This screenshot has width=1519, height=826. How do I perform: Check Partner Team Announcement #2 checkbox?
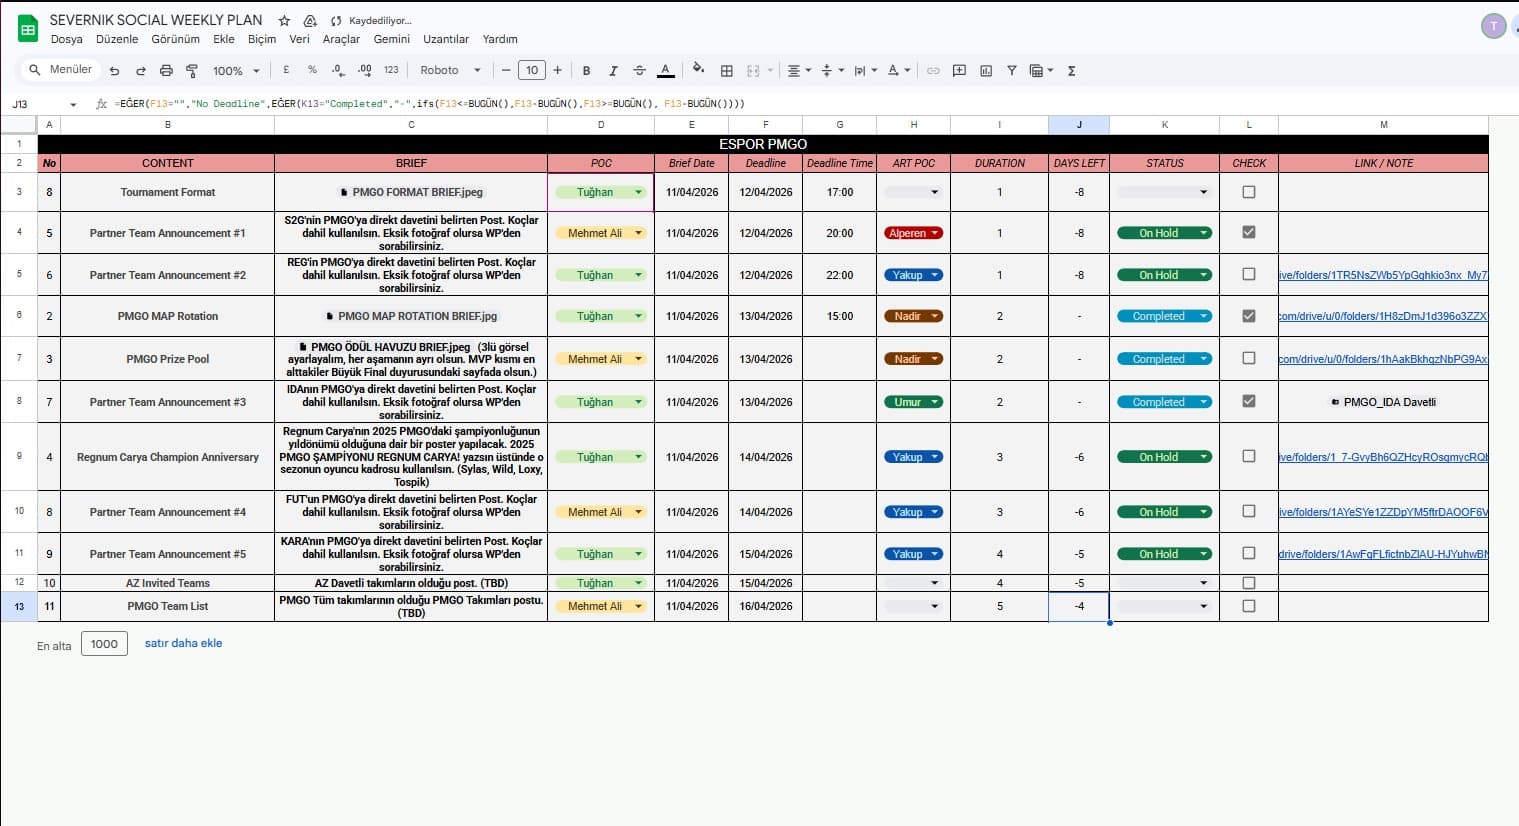(1248, 274)
